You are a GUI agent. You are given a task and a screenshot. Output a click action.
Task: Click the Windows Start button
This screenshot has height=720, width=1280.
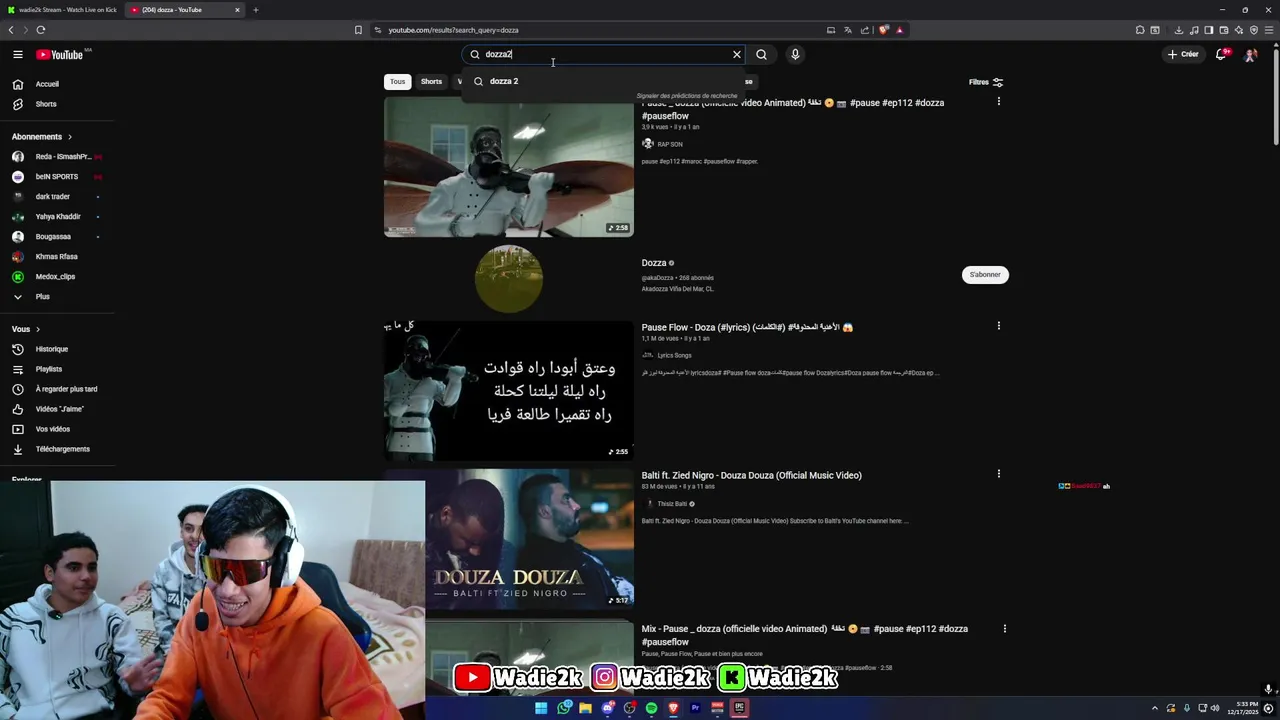pos(541,708)
